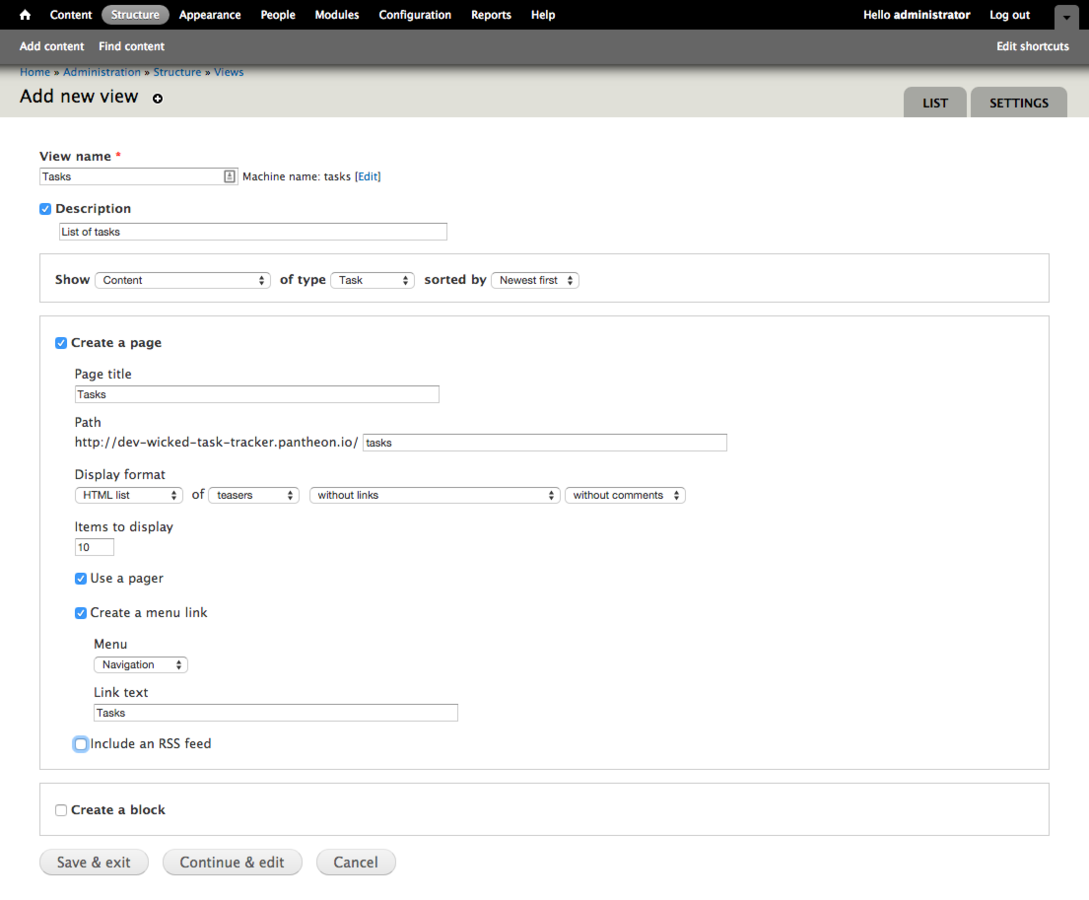
Task: Open the teasers dropdown
Action: point(254,495)
